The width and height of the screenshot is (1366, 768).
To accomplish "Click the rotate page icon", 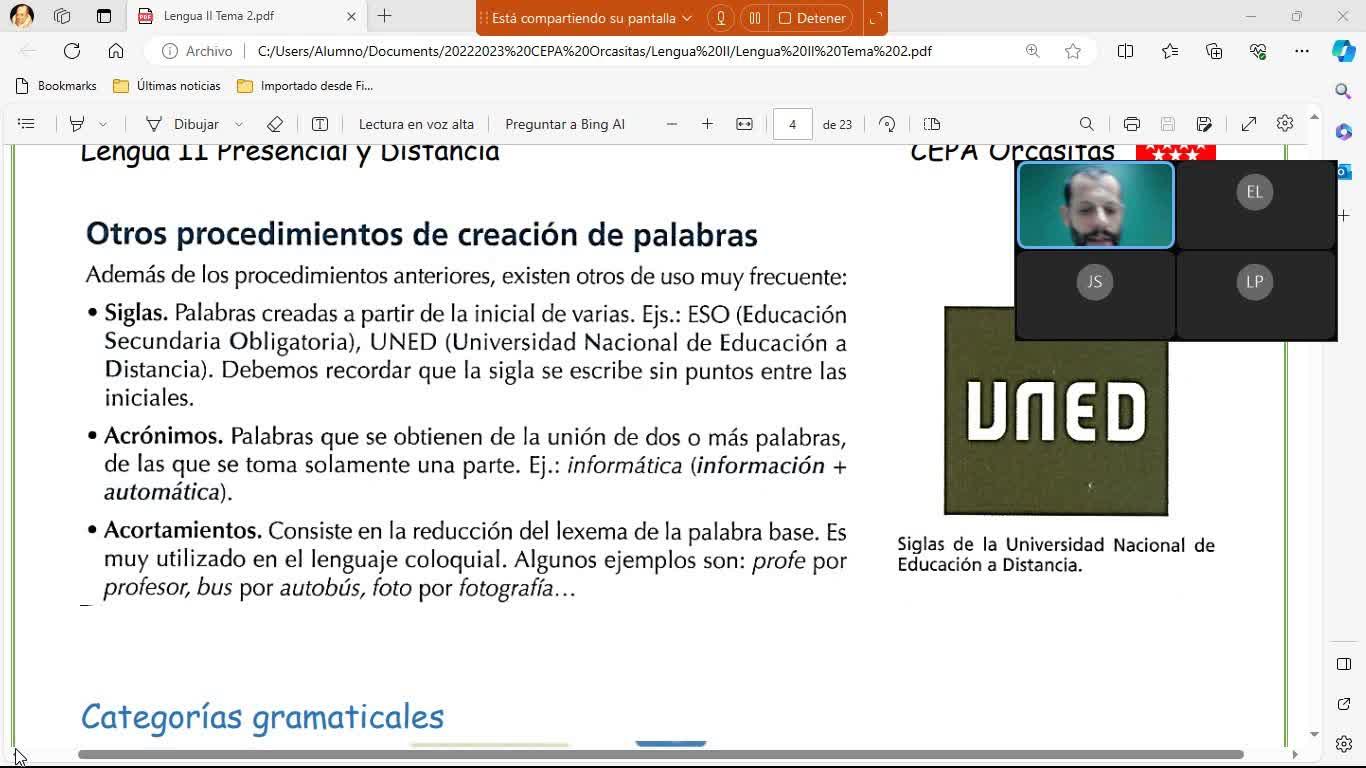I will click(x=887, y=124).
